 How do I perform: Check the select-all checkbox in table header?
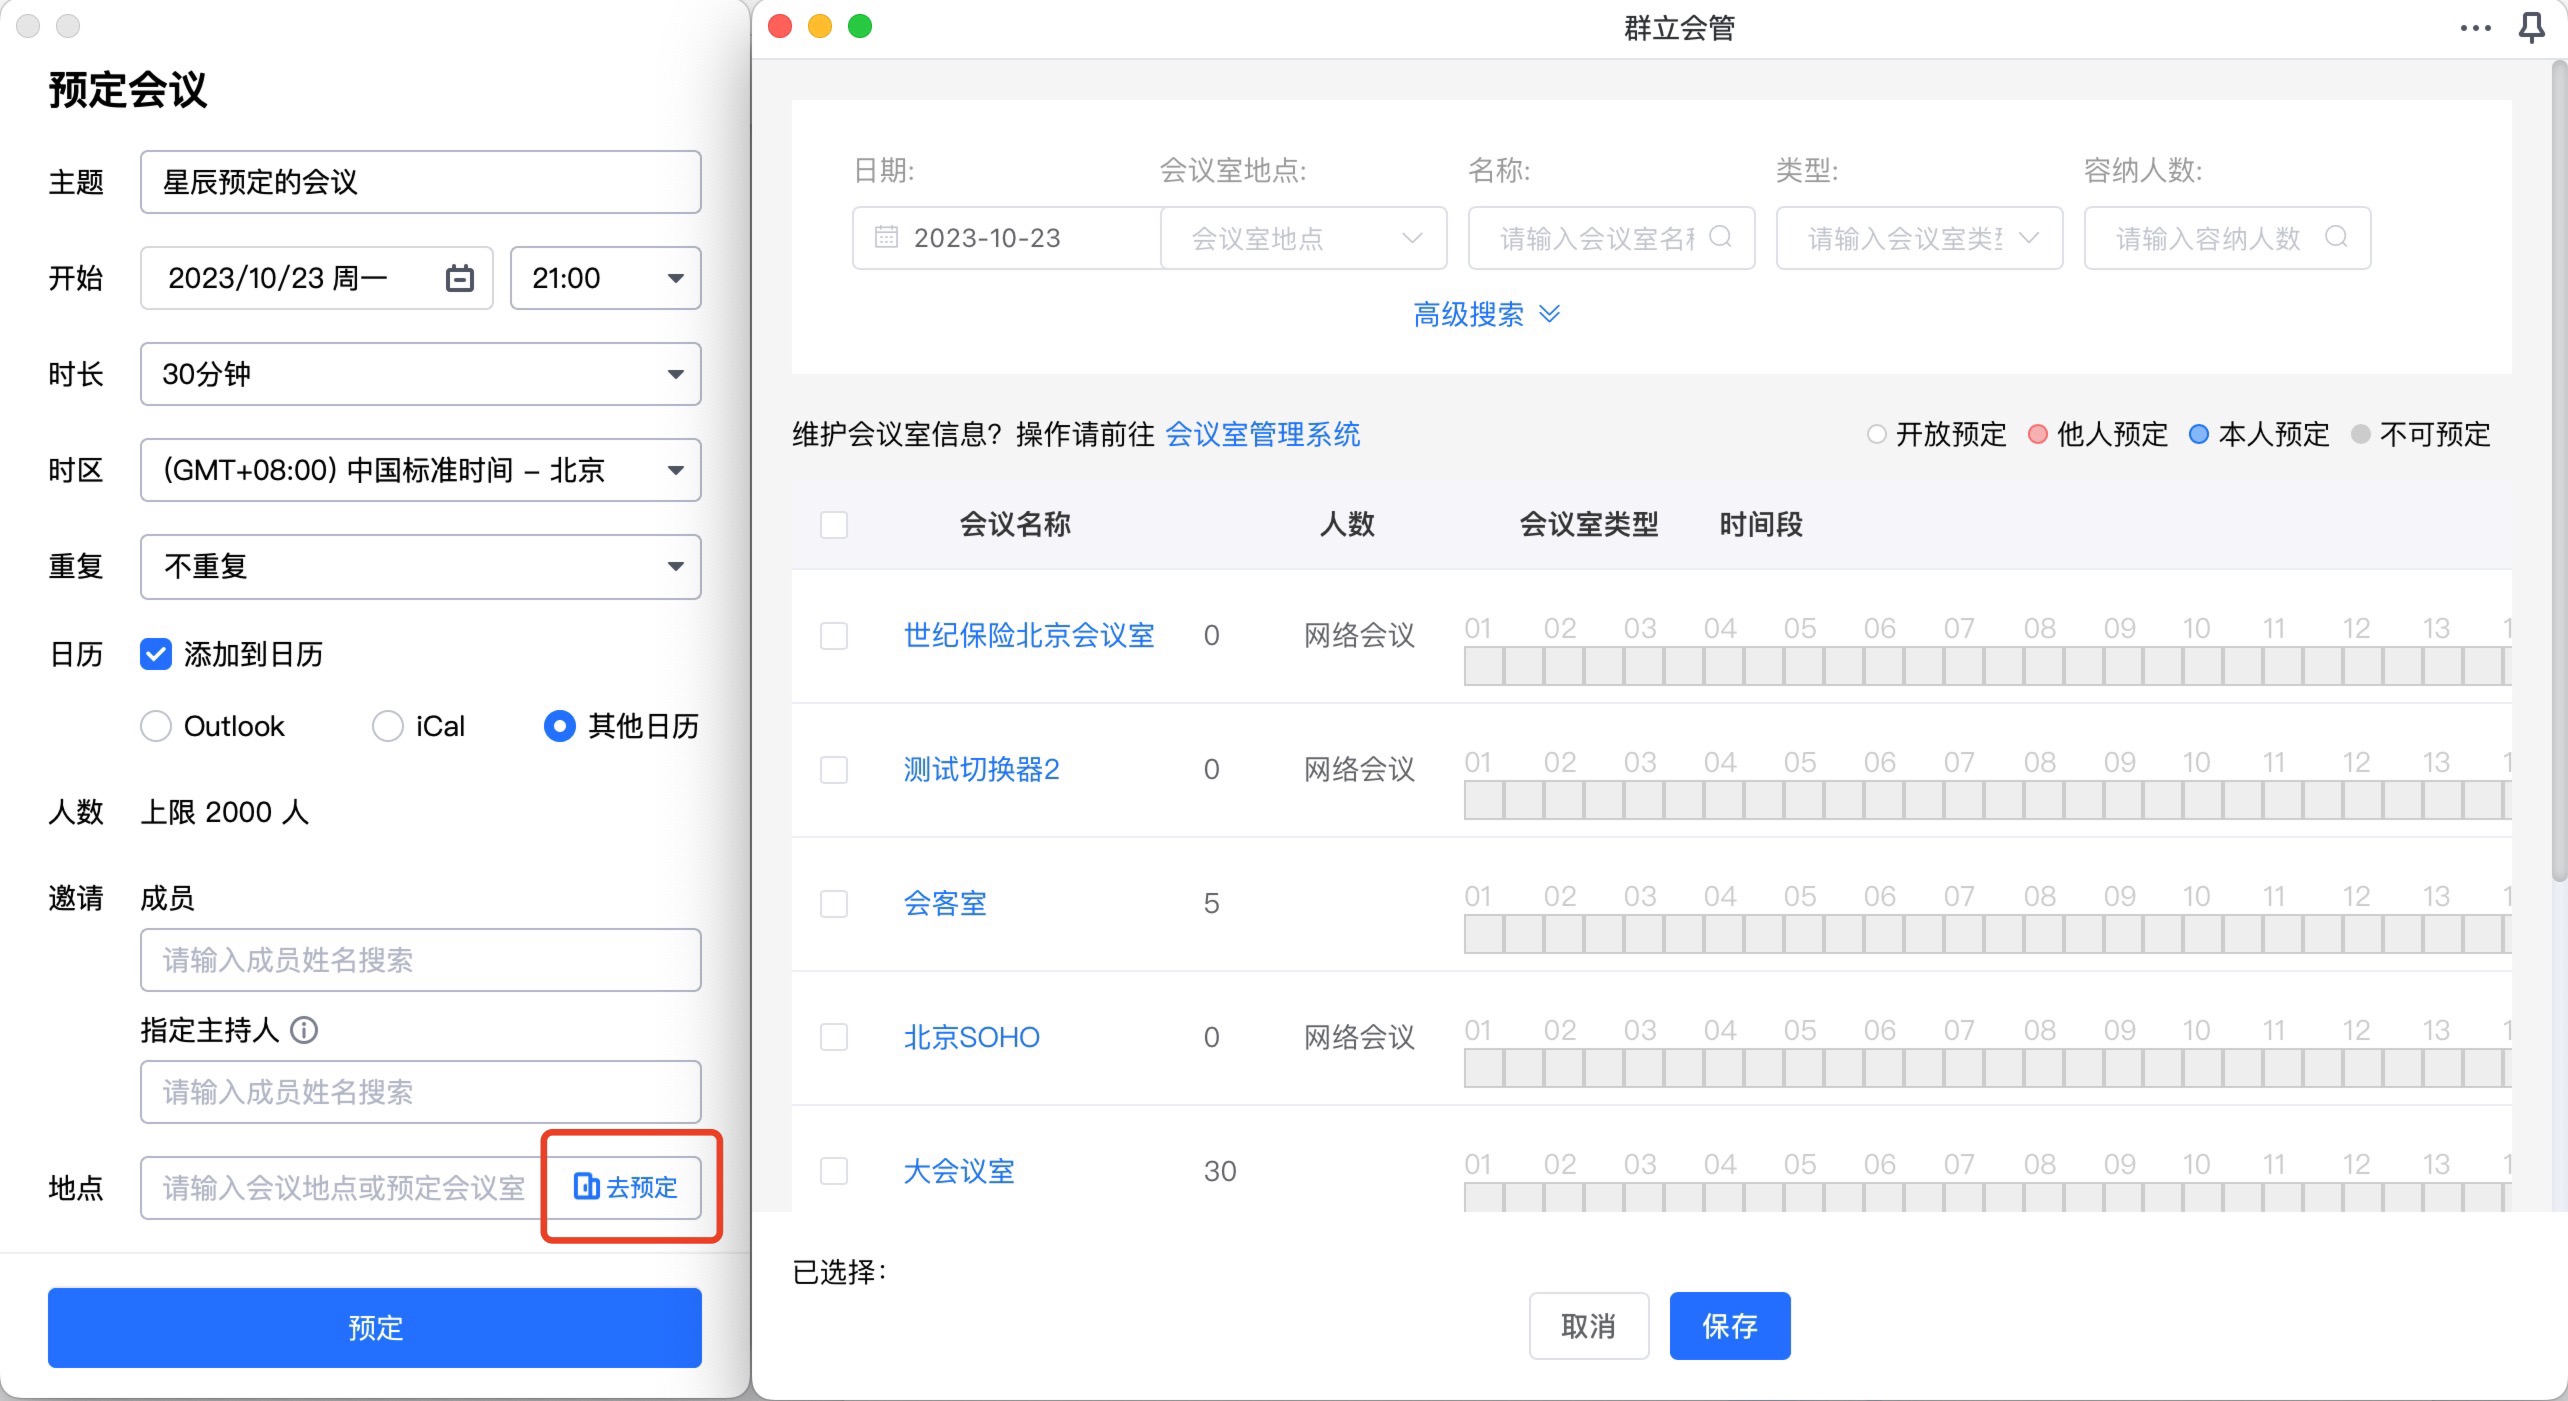point(834,524)
